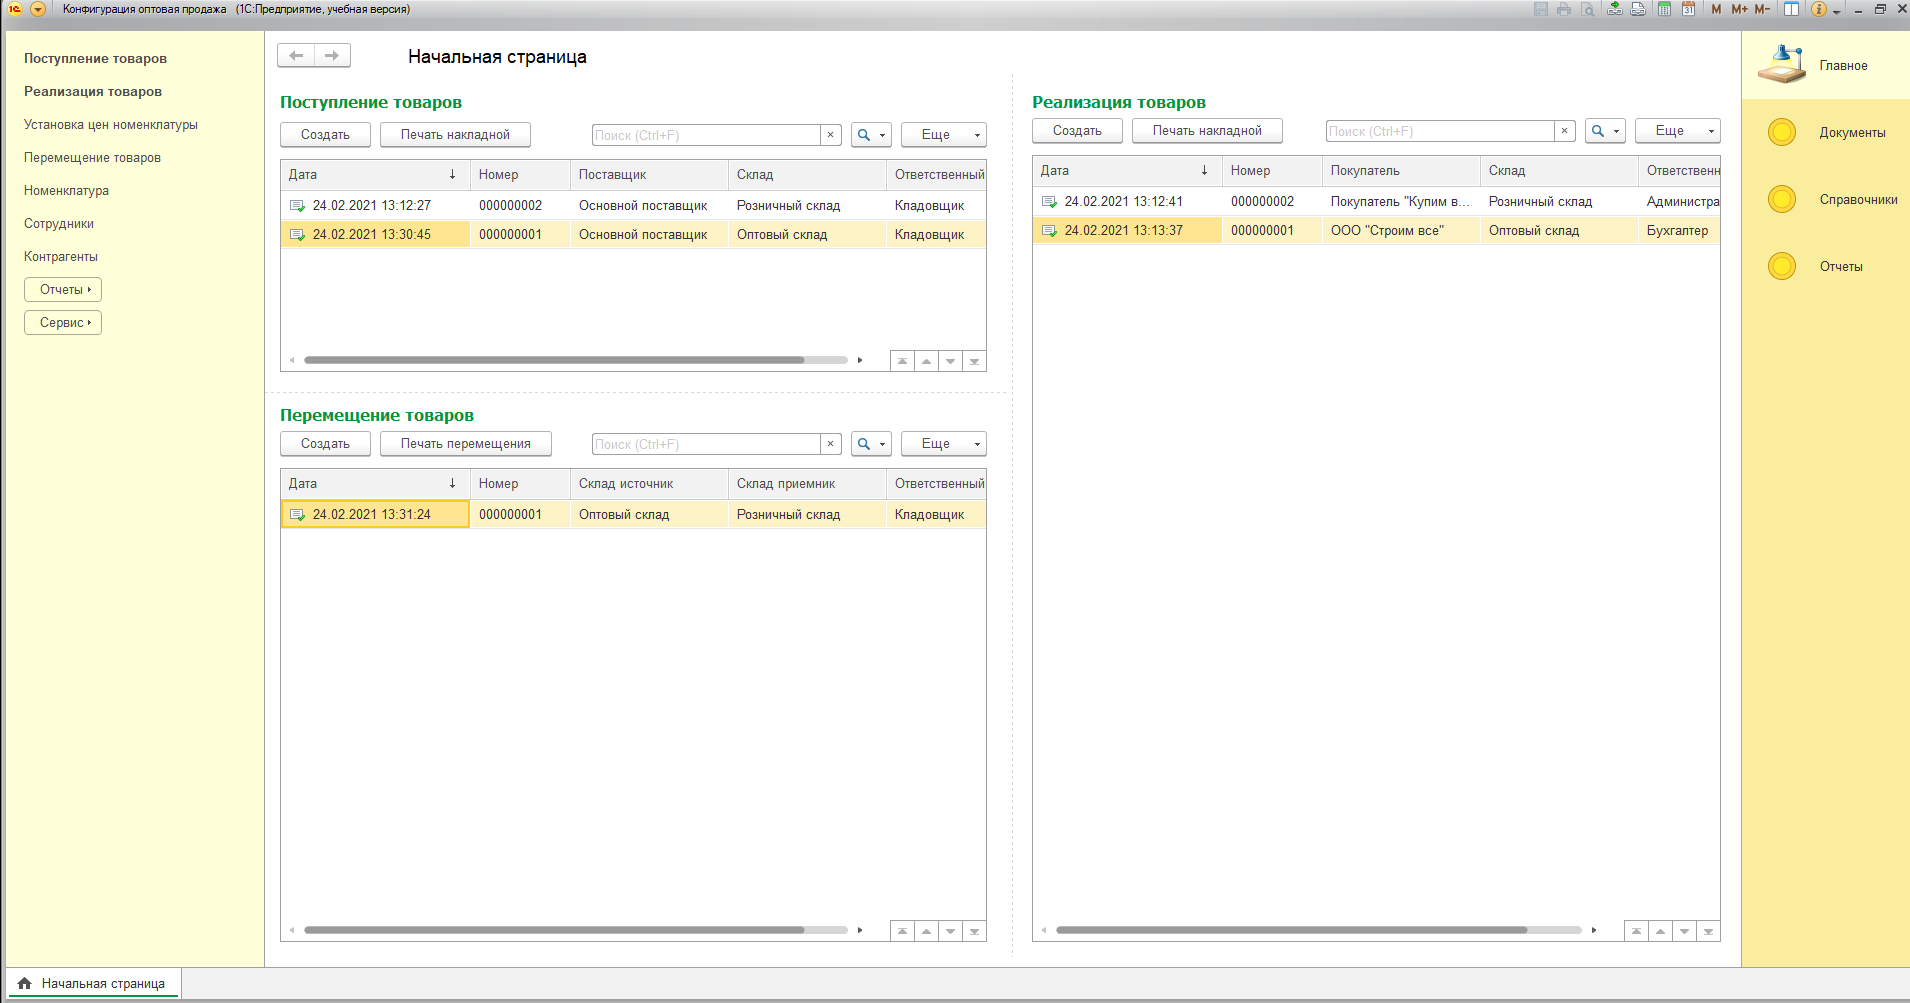Click horizontal scrollbar under Поступление товаров table
Image resolution: width=1910 pixels, height=1003 pixels.
click(554, 360)
